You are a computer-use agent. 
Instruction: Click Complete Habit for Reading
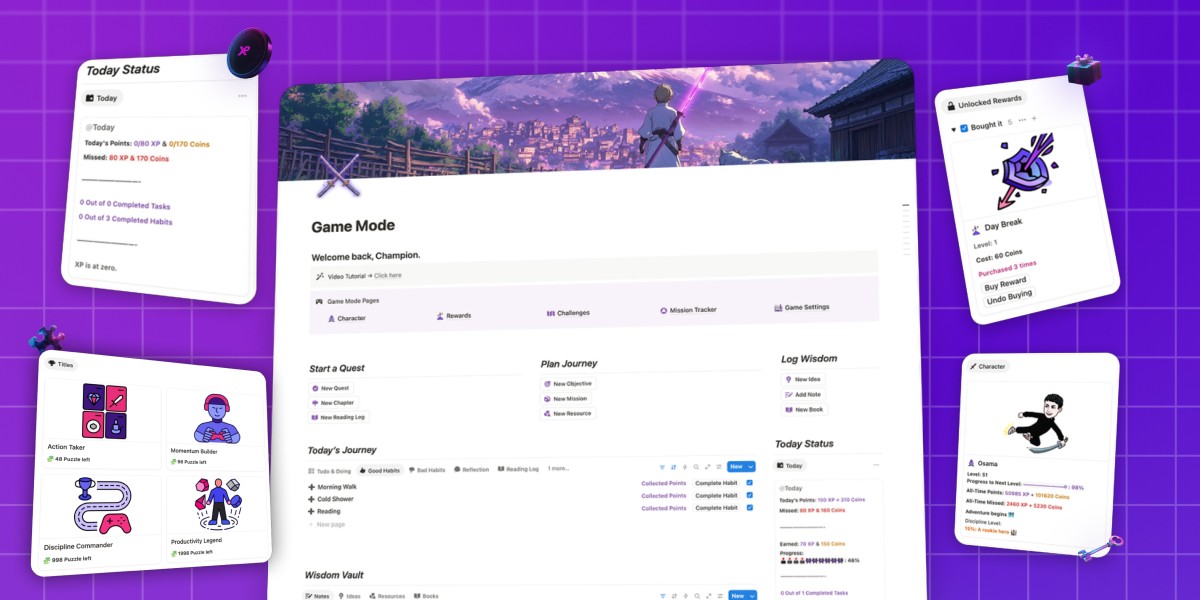[716, 508]
